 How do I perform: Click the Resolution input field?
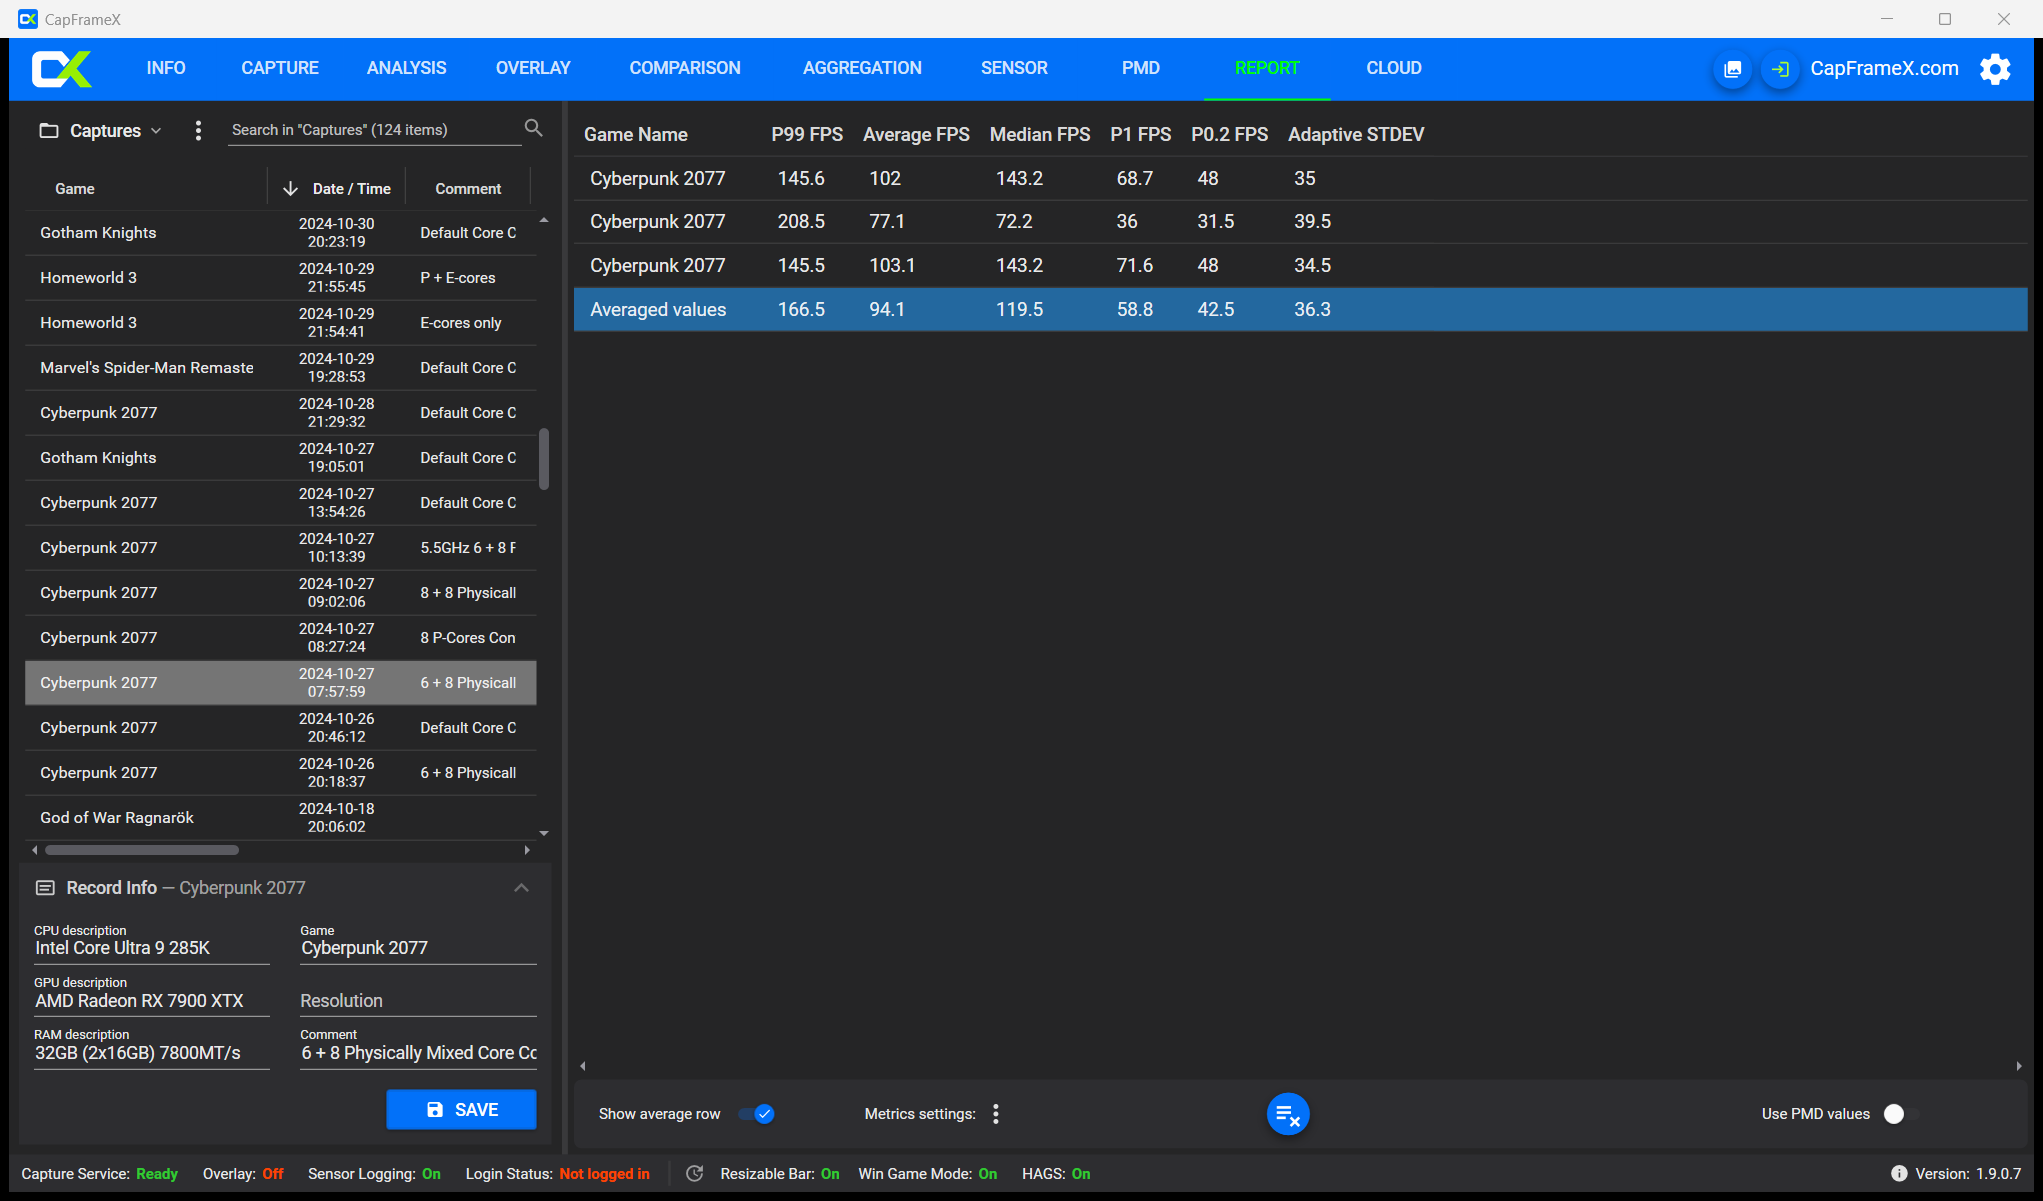pos(418,1001)
